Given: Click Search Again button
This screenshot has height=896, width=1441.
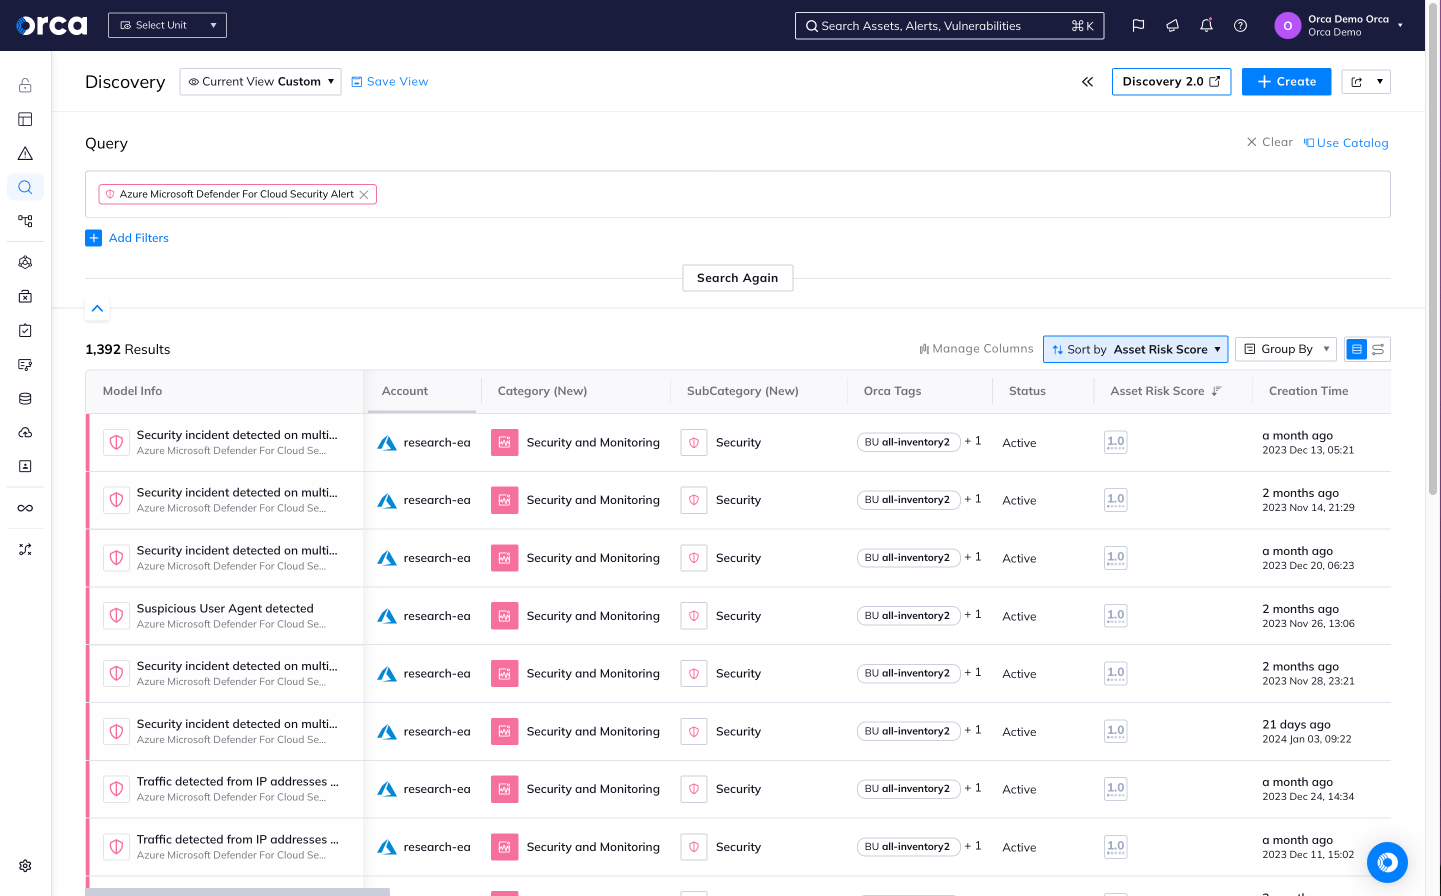Looking at the screenshot, I should coord(738,278).
